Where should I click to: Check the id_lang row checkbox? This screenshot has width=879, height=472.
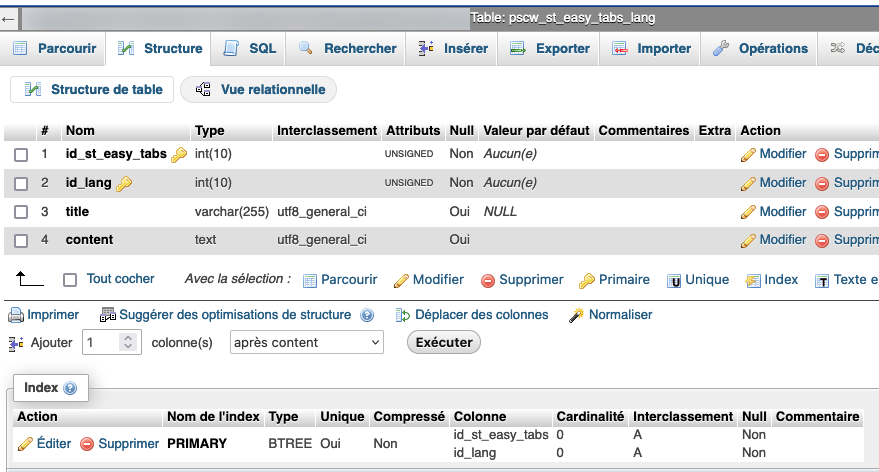pyautogui.click(x=21, y=183)
